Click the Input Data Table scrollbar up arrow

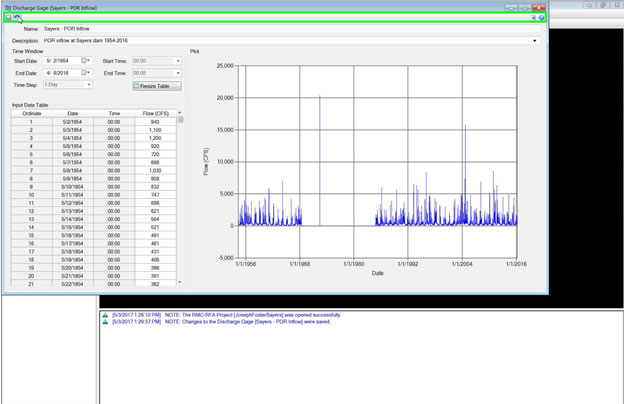tap(180, 114)
